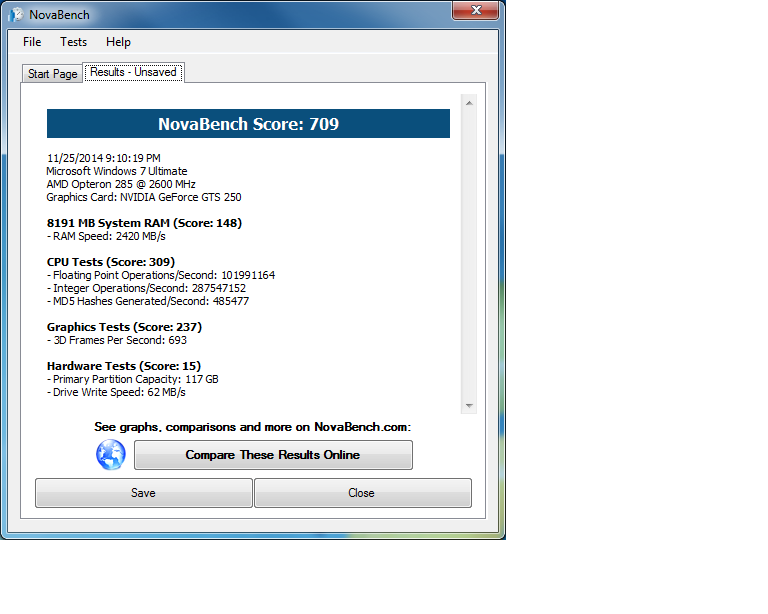Close the NovaBench window

pyautogui.click(x=475, y=10)
